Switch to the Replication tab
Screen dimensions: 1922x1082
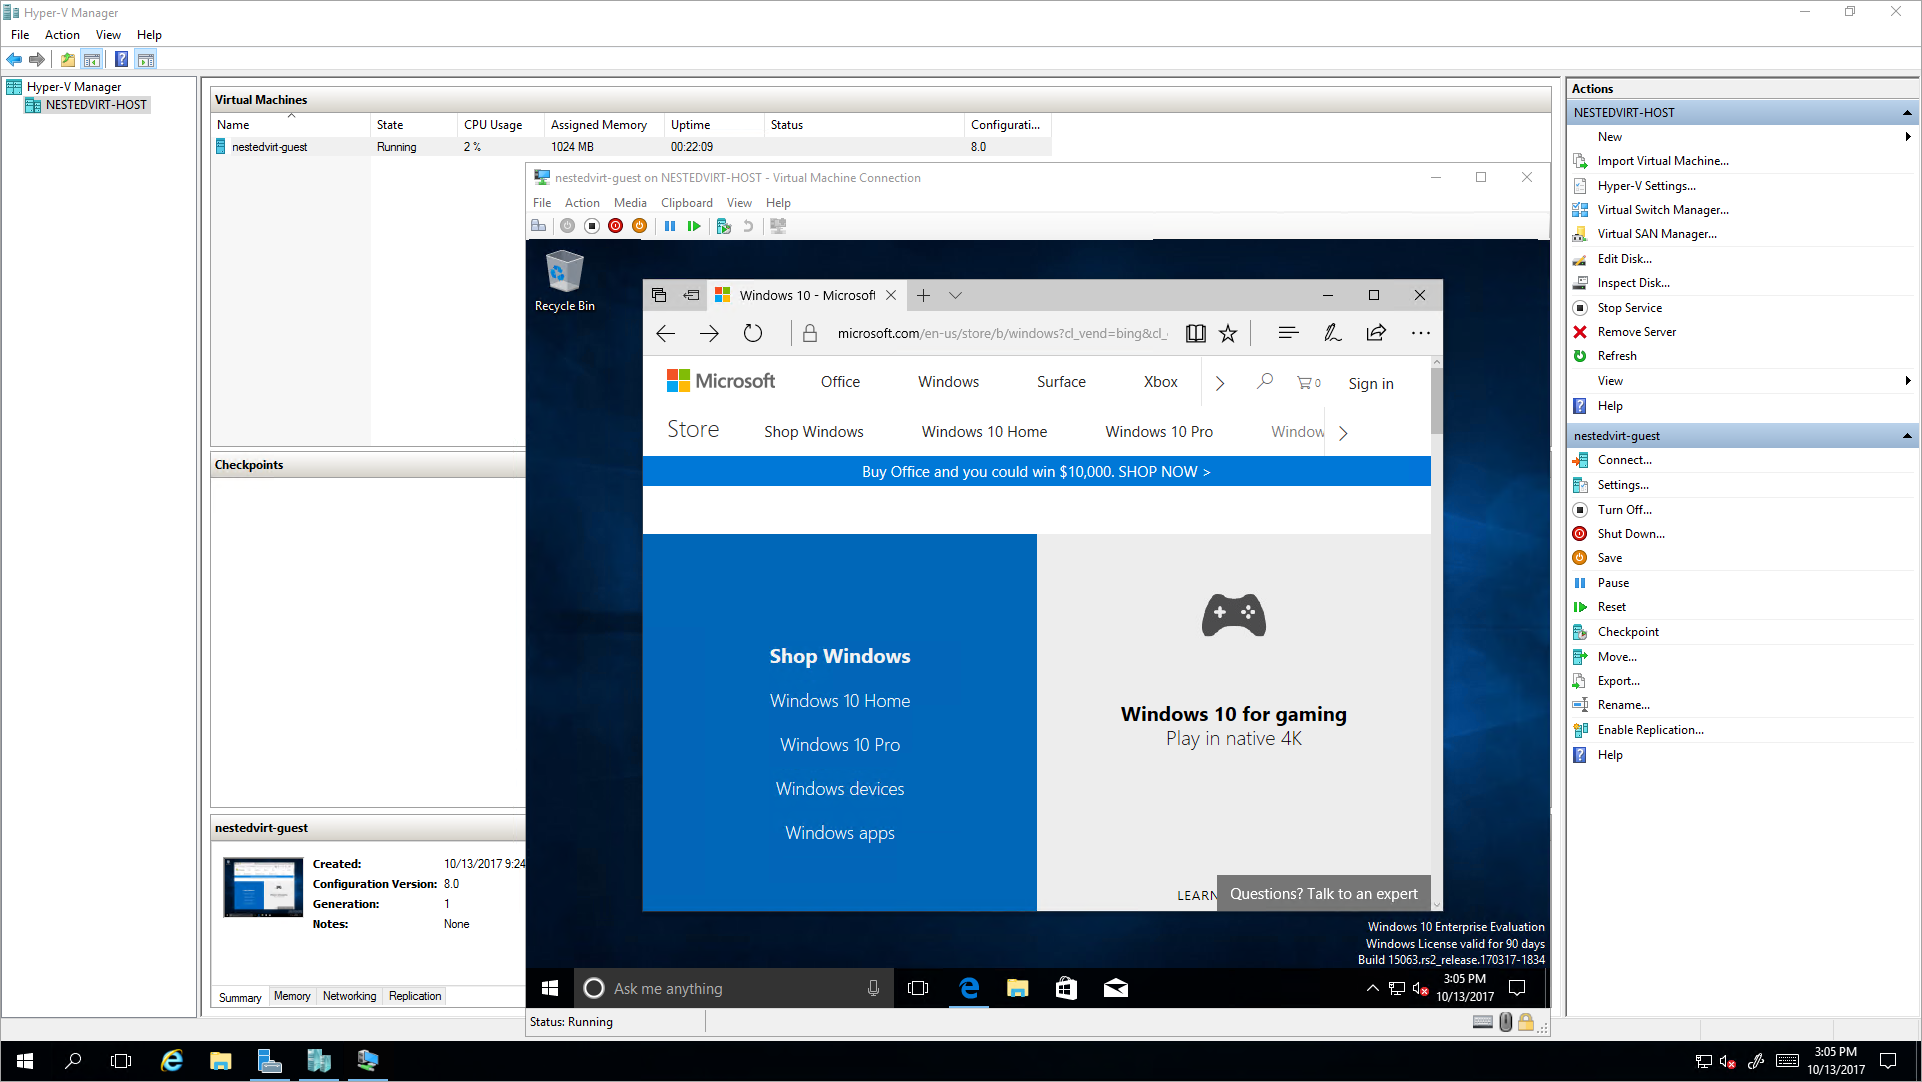[x=415, y=996]
